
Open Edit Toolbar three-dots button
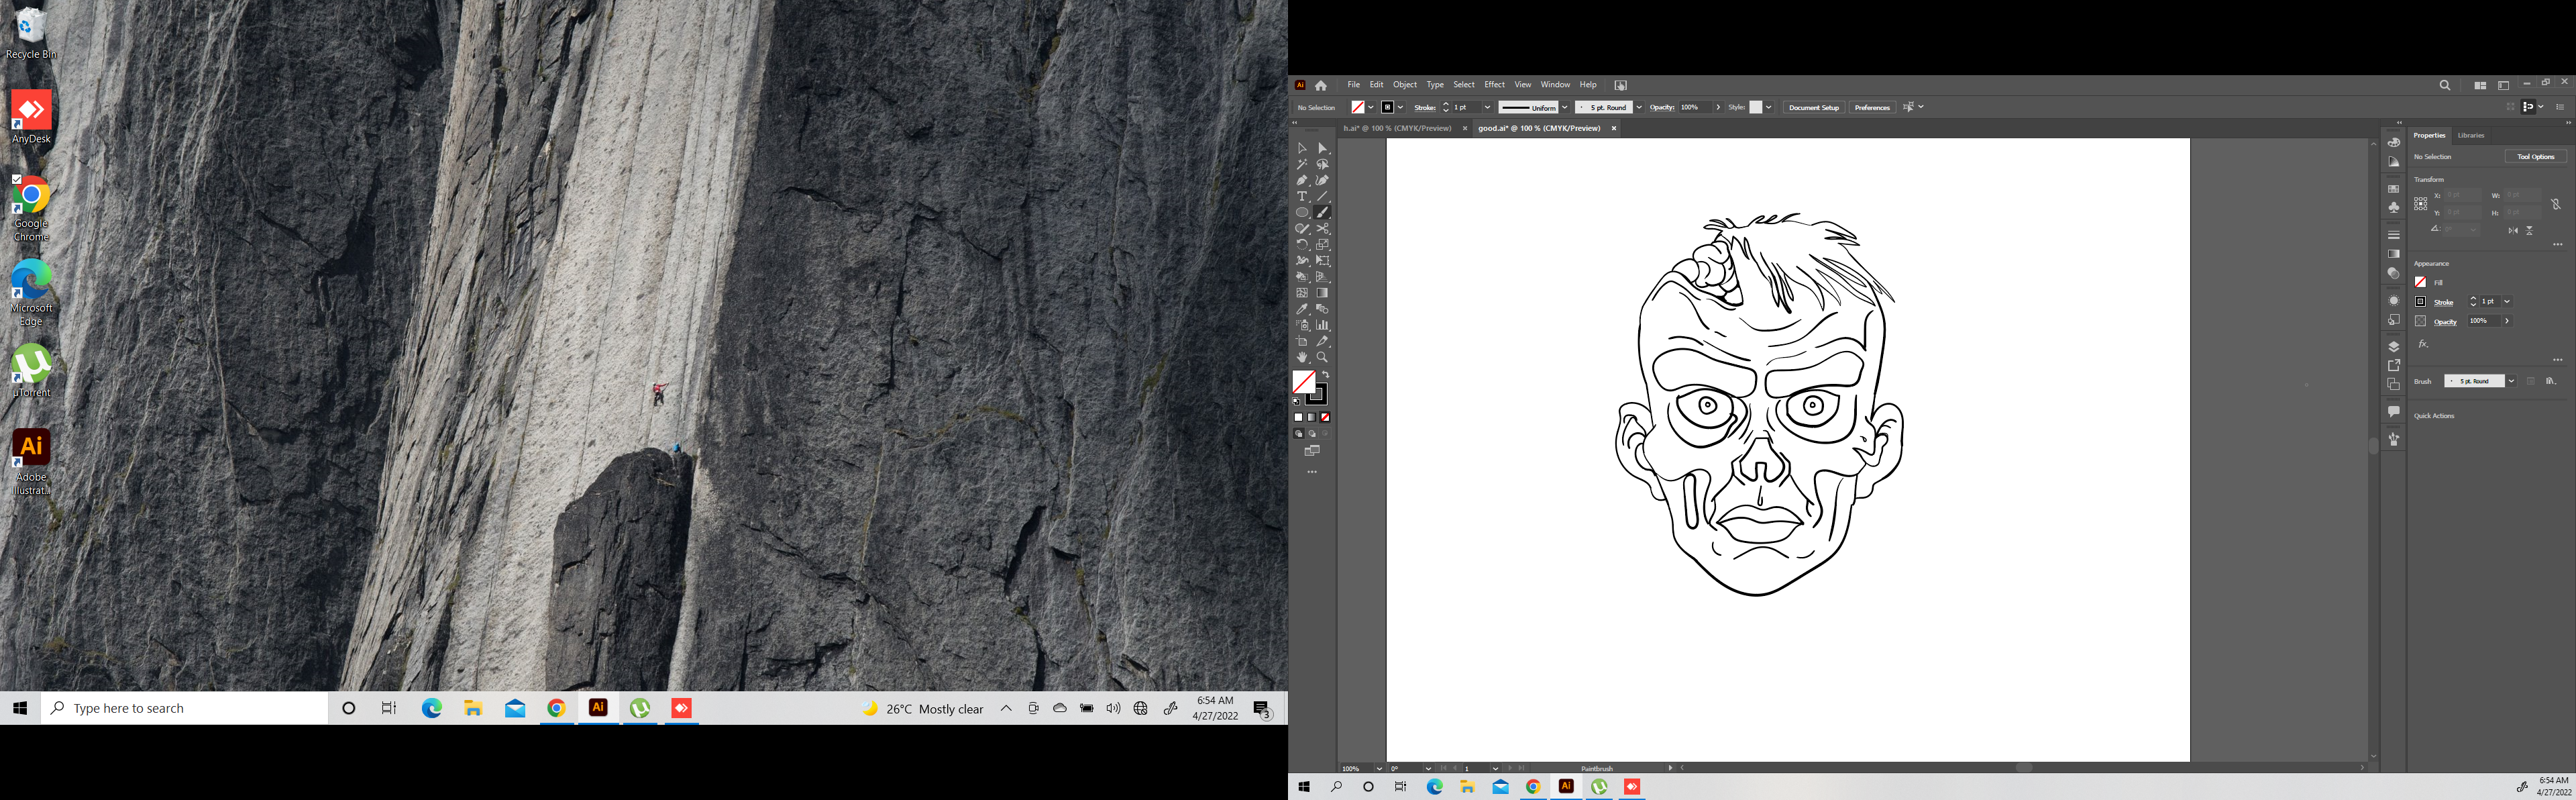tap(1312, 472)
